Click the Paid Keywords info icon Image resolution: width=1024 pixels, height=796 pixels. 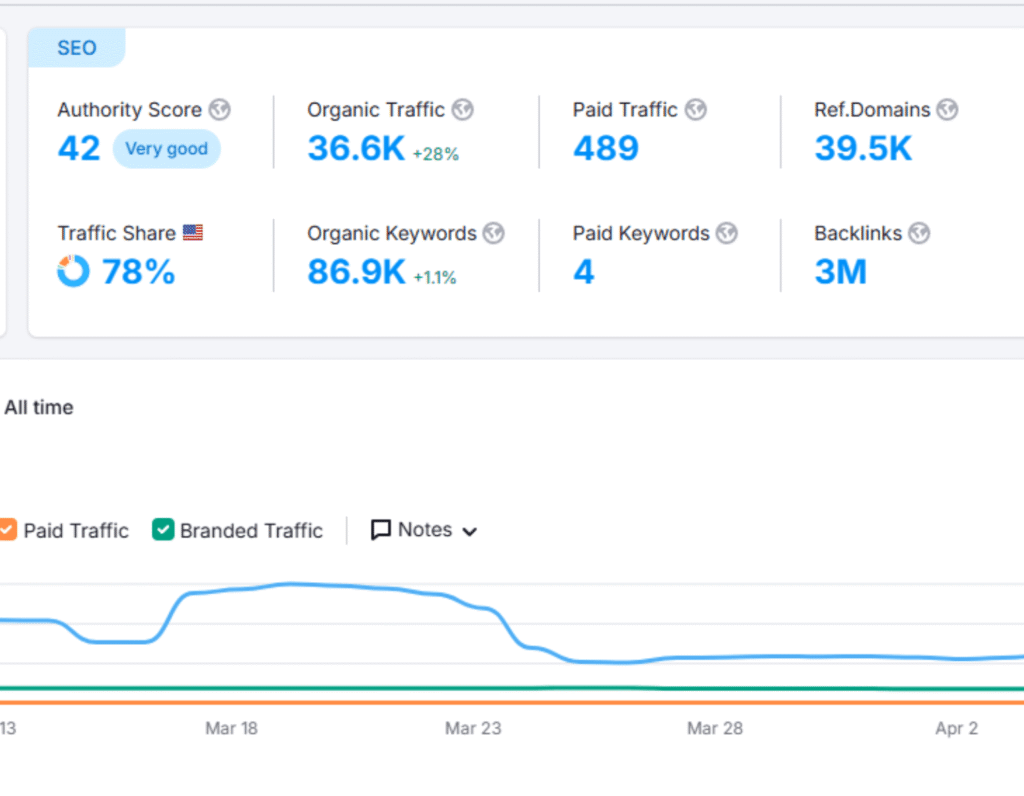(x=727, y=233)
